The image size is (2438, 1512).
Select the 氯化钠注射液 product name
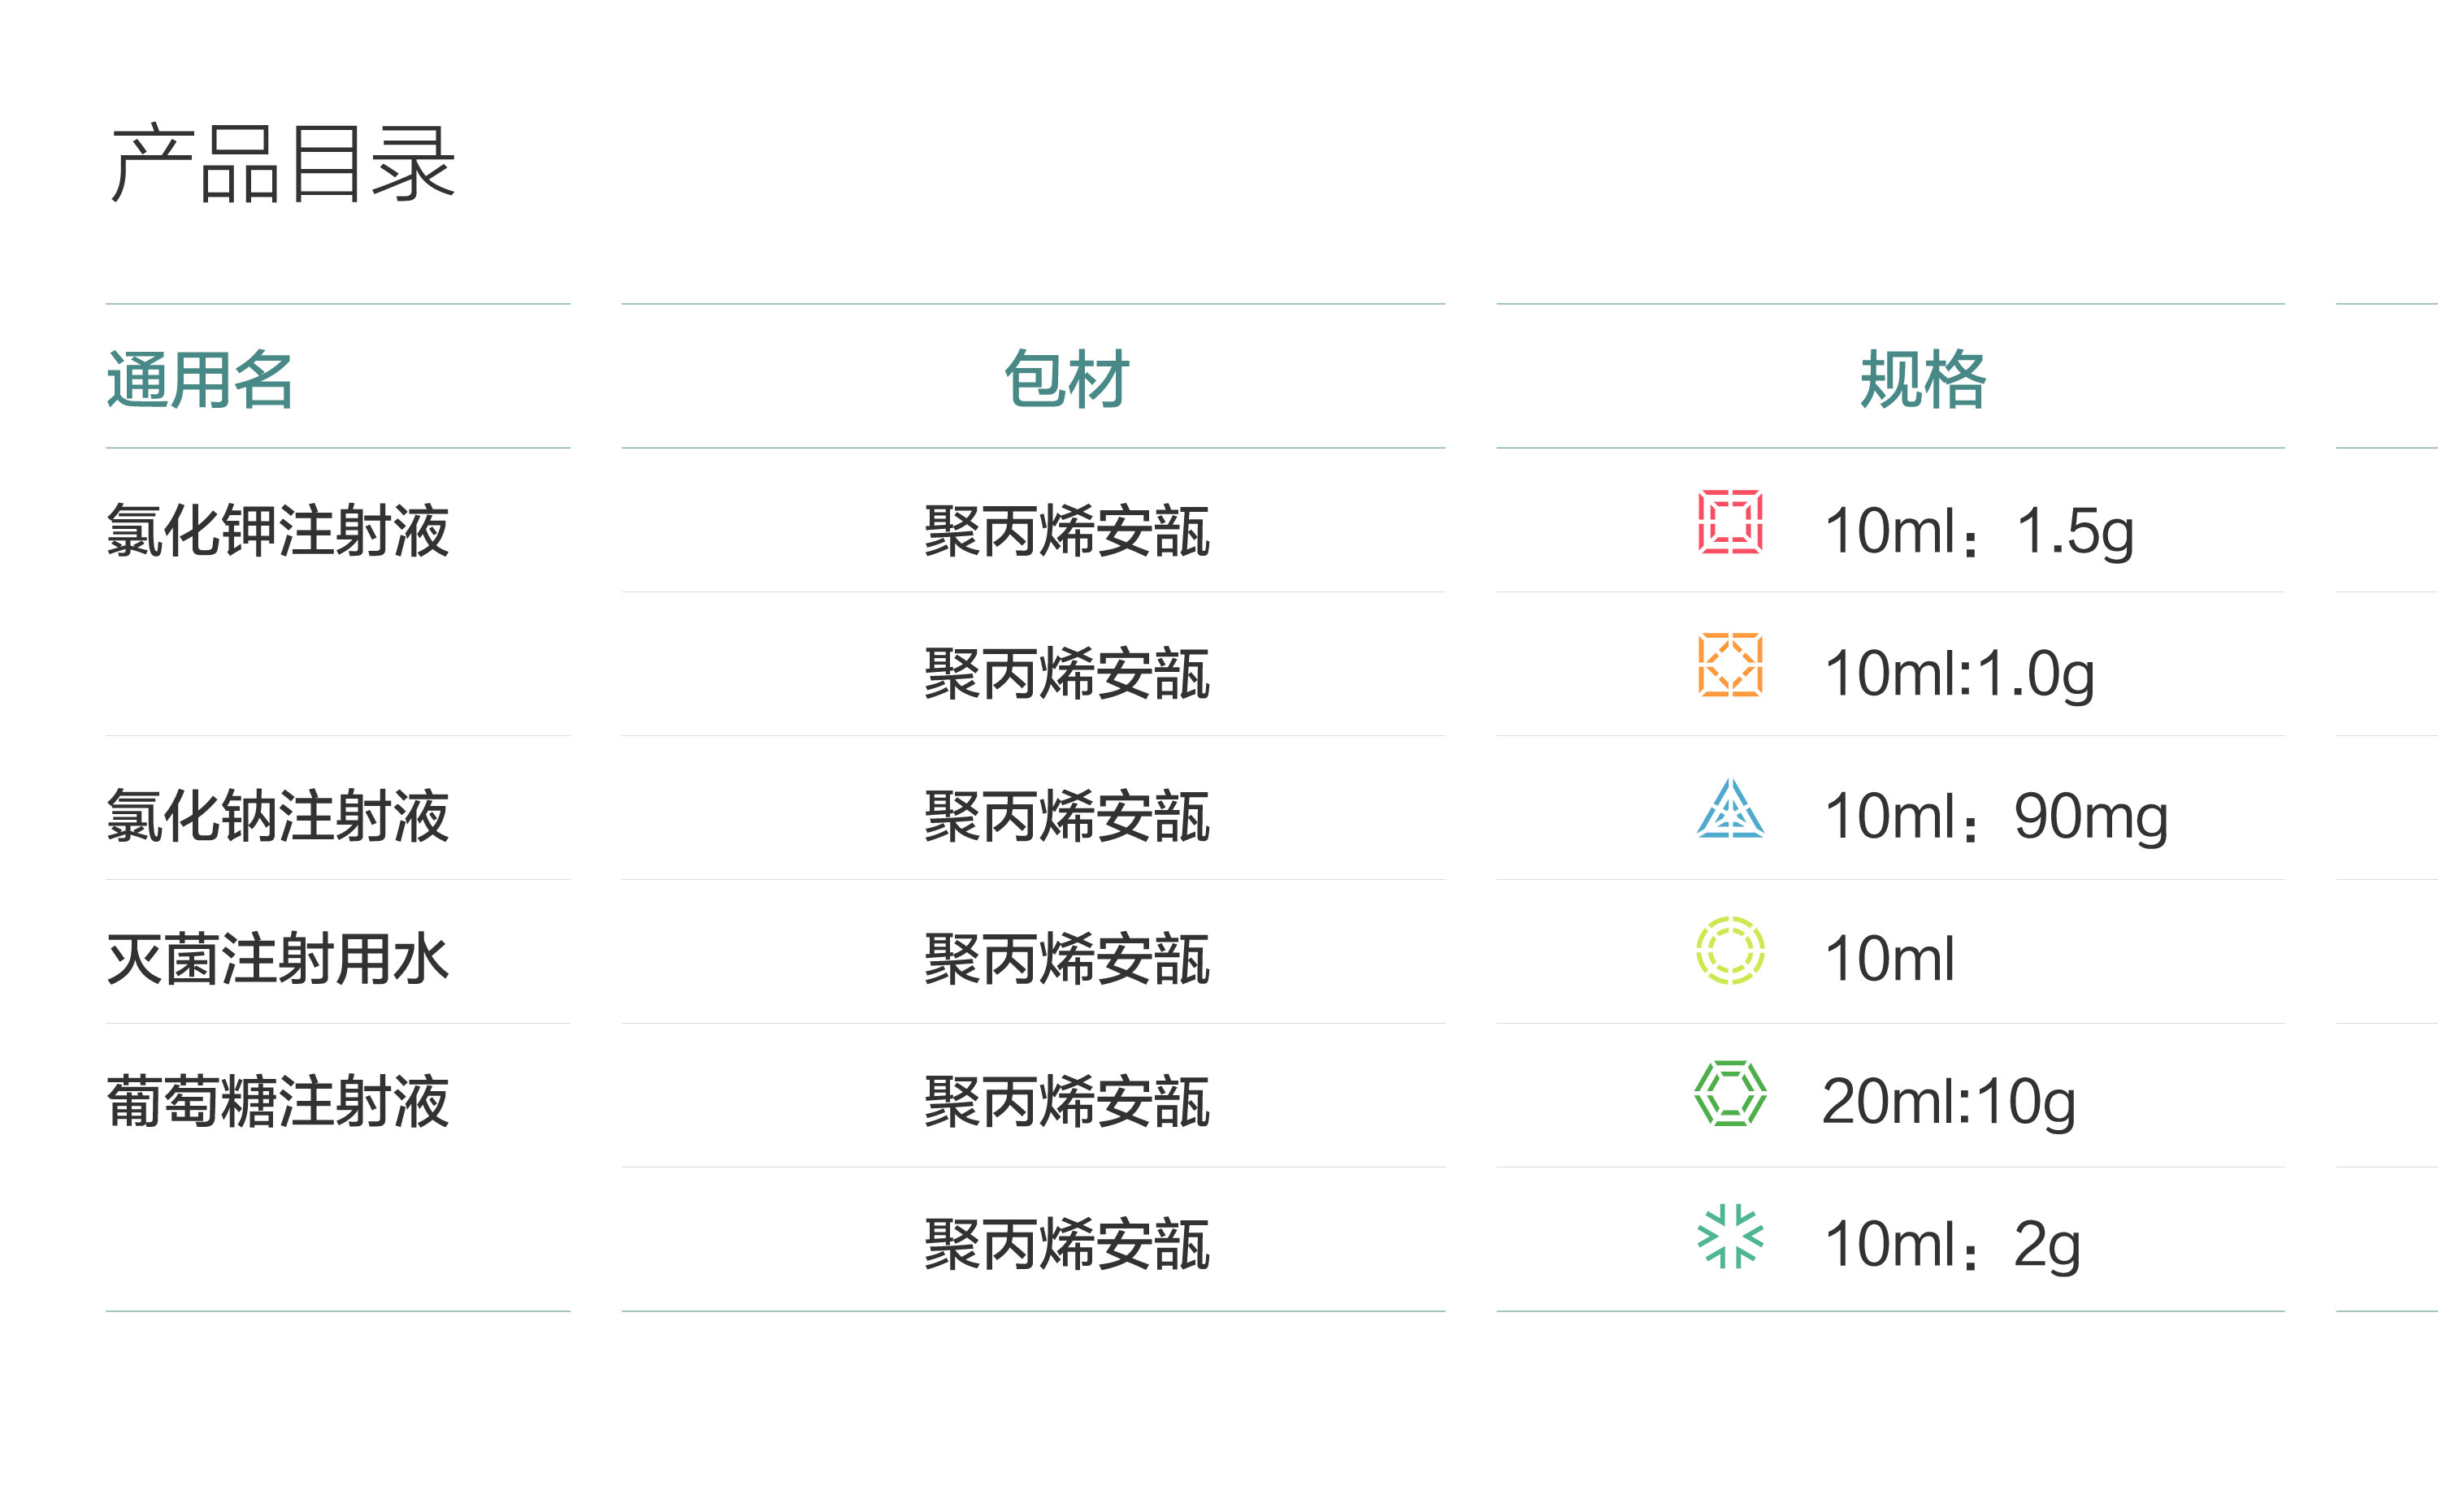[278, 816]
